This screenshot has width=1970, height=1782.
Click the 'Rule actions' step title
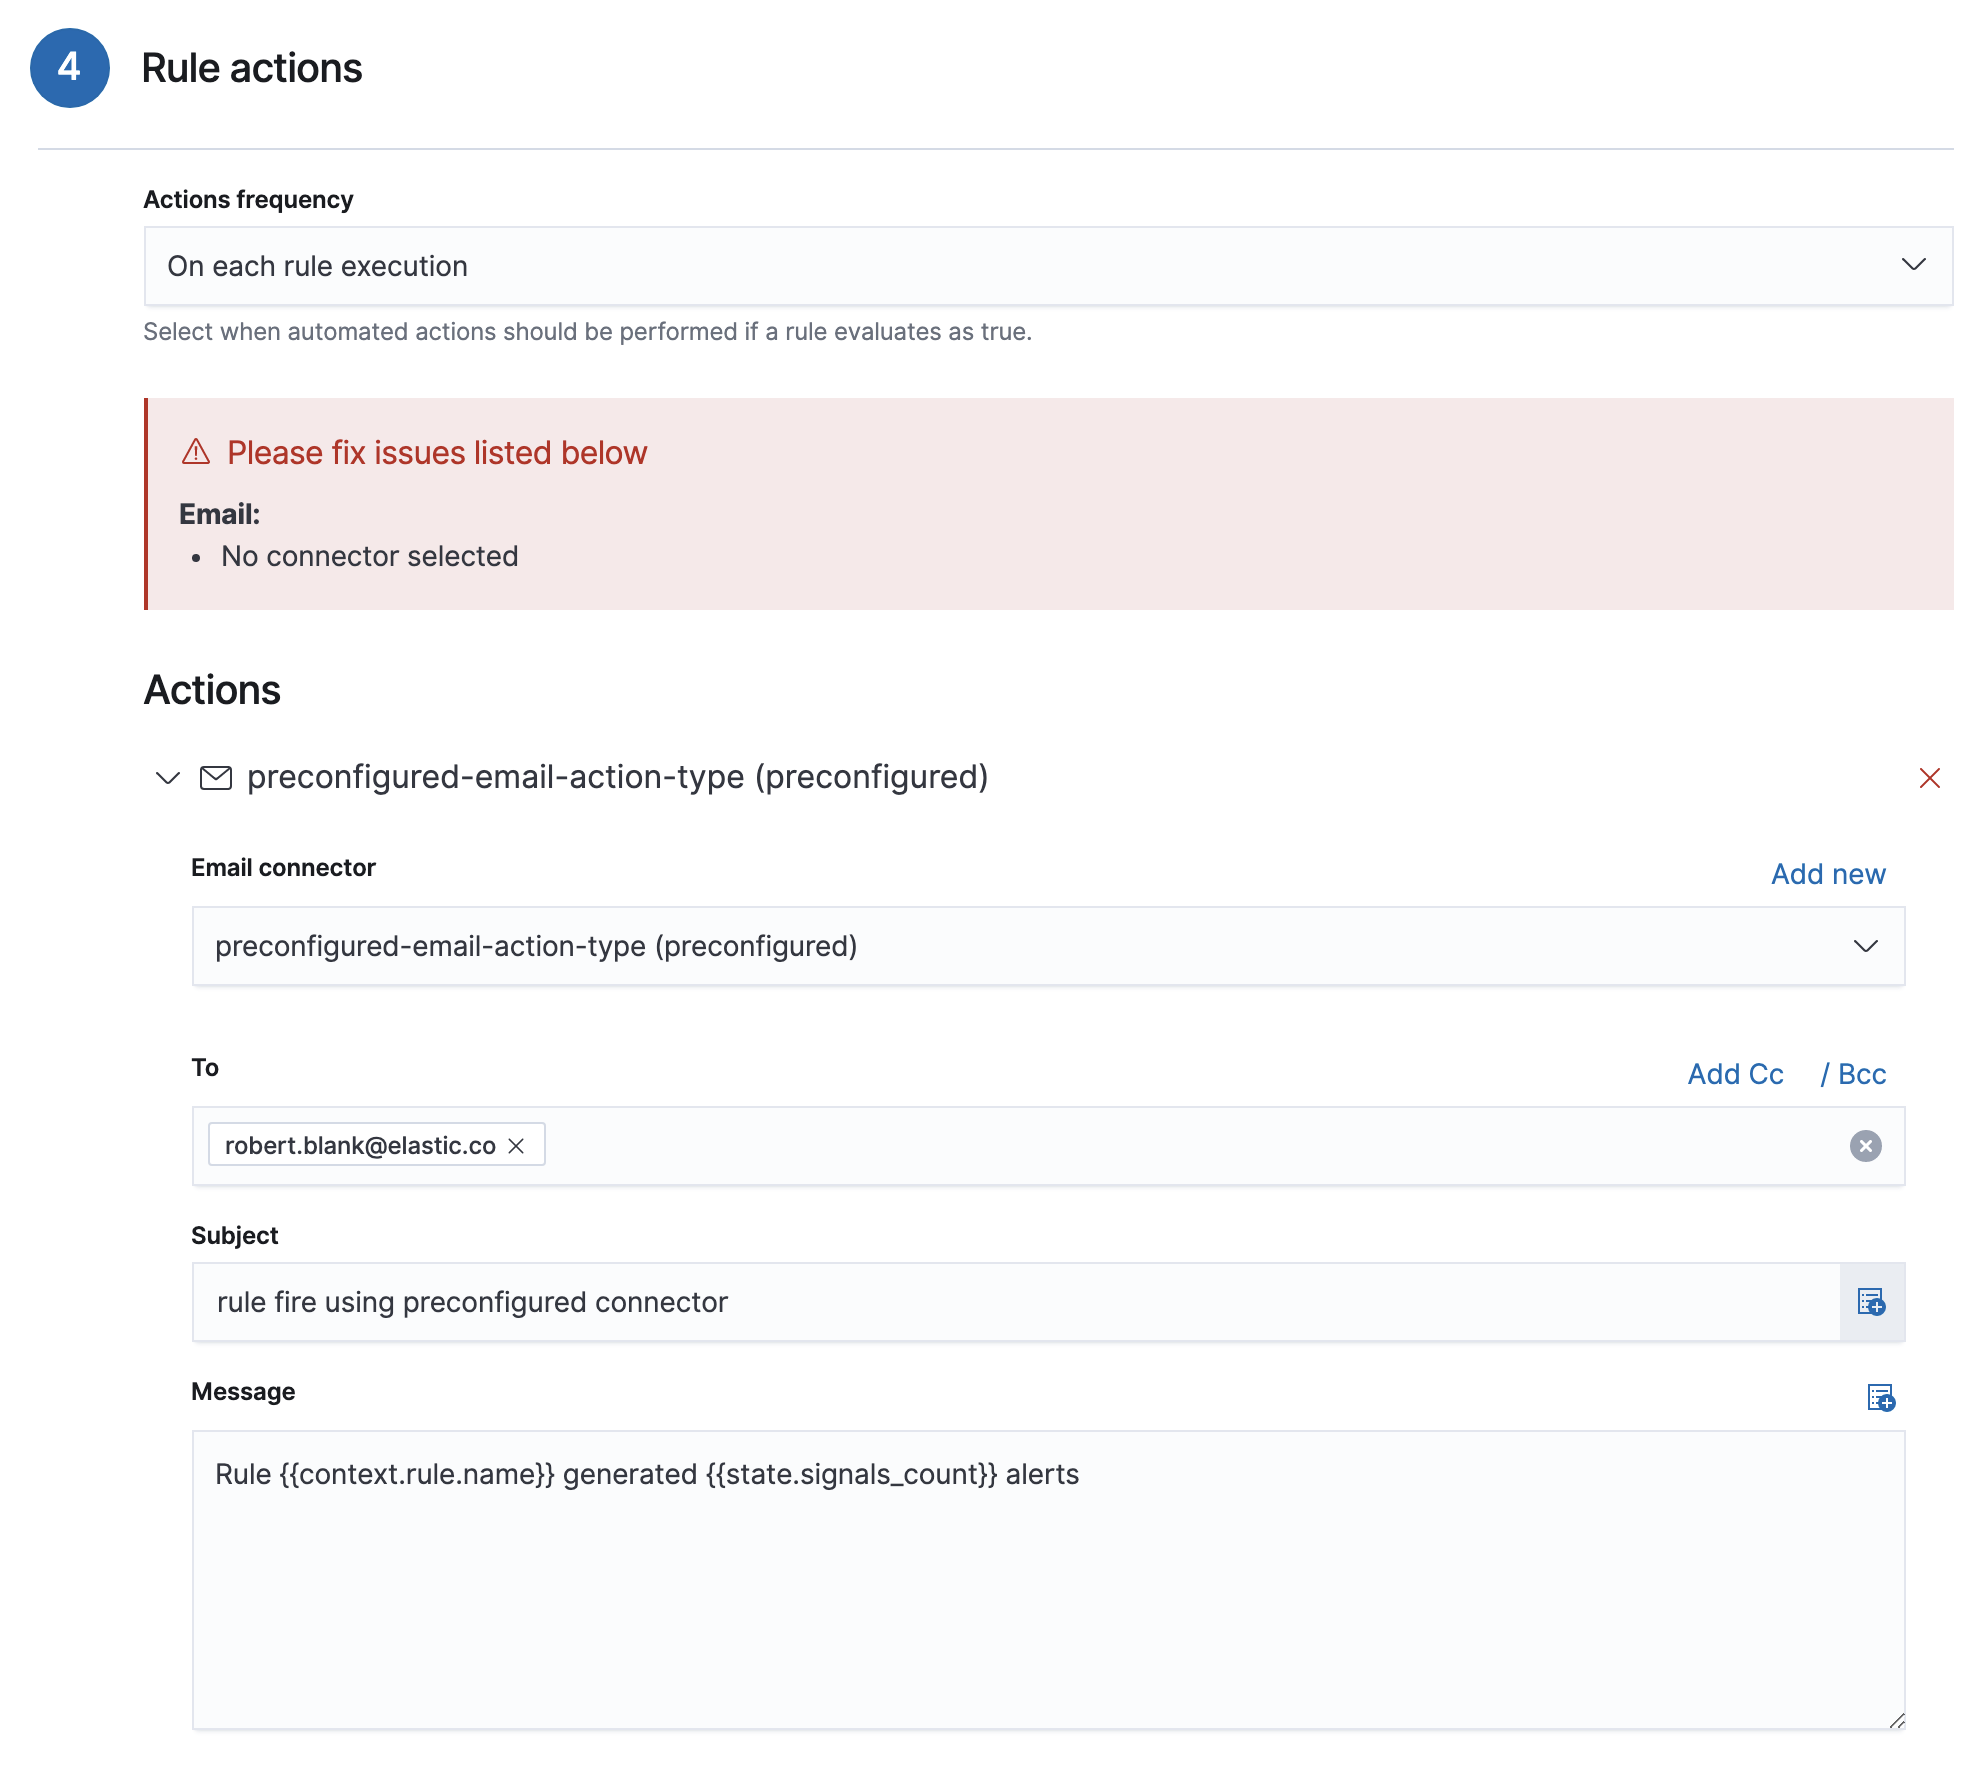coord(252,68)
